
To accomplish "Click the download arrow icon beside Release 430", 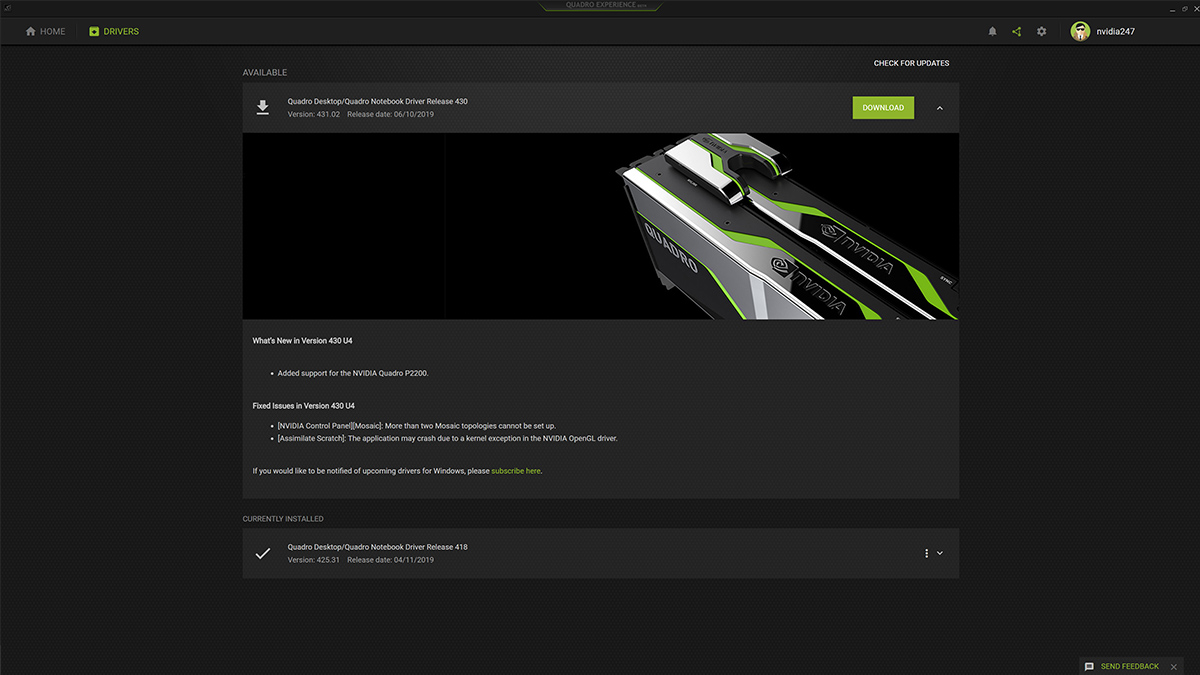I will [263, 108].
